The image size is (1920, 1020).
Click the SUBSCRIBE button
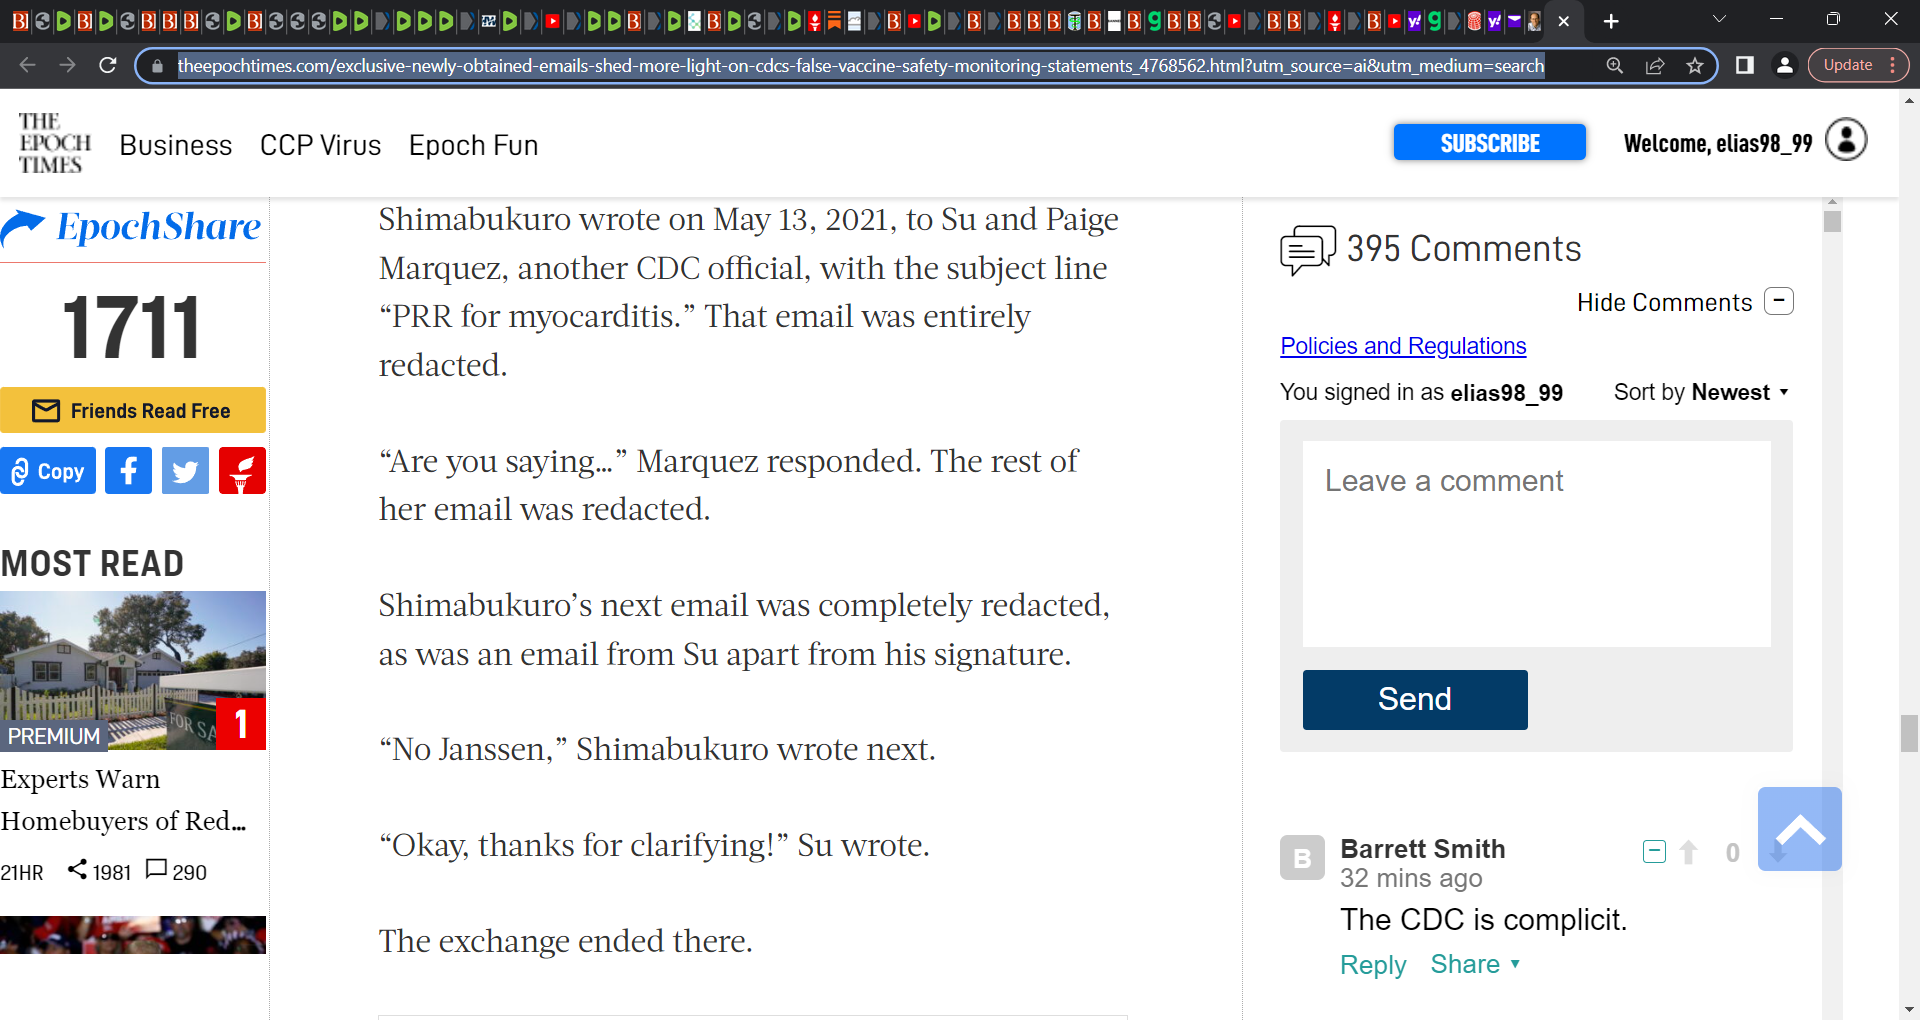click(1489, 143)
